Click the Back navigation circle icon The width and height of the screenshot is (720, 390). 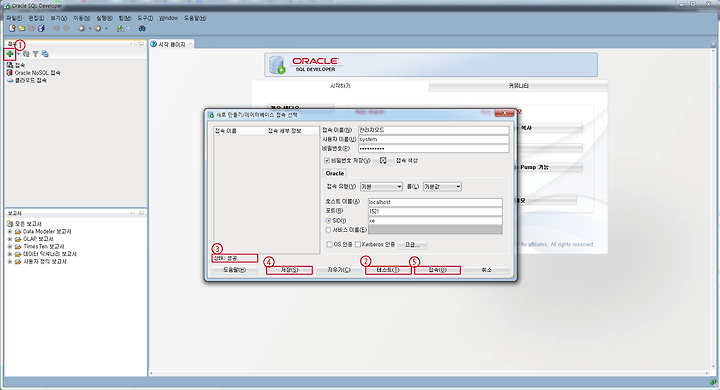[82, 28]
